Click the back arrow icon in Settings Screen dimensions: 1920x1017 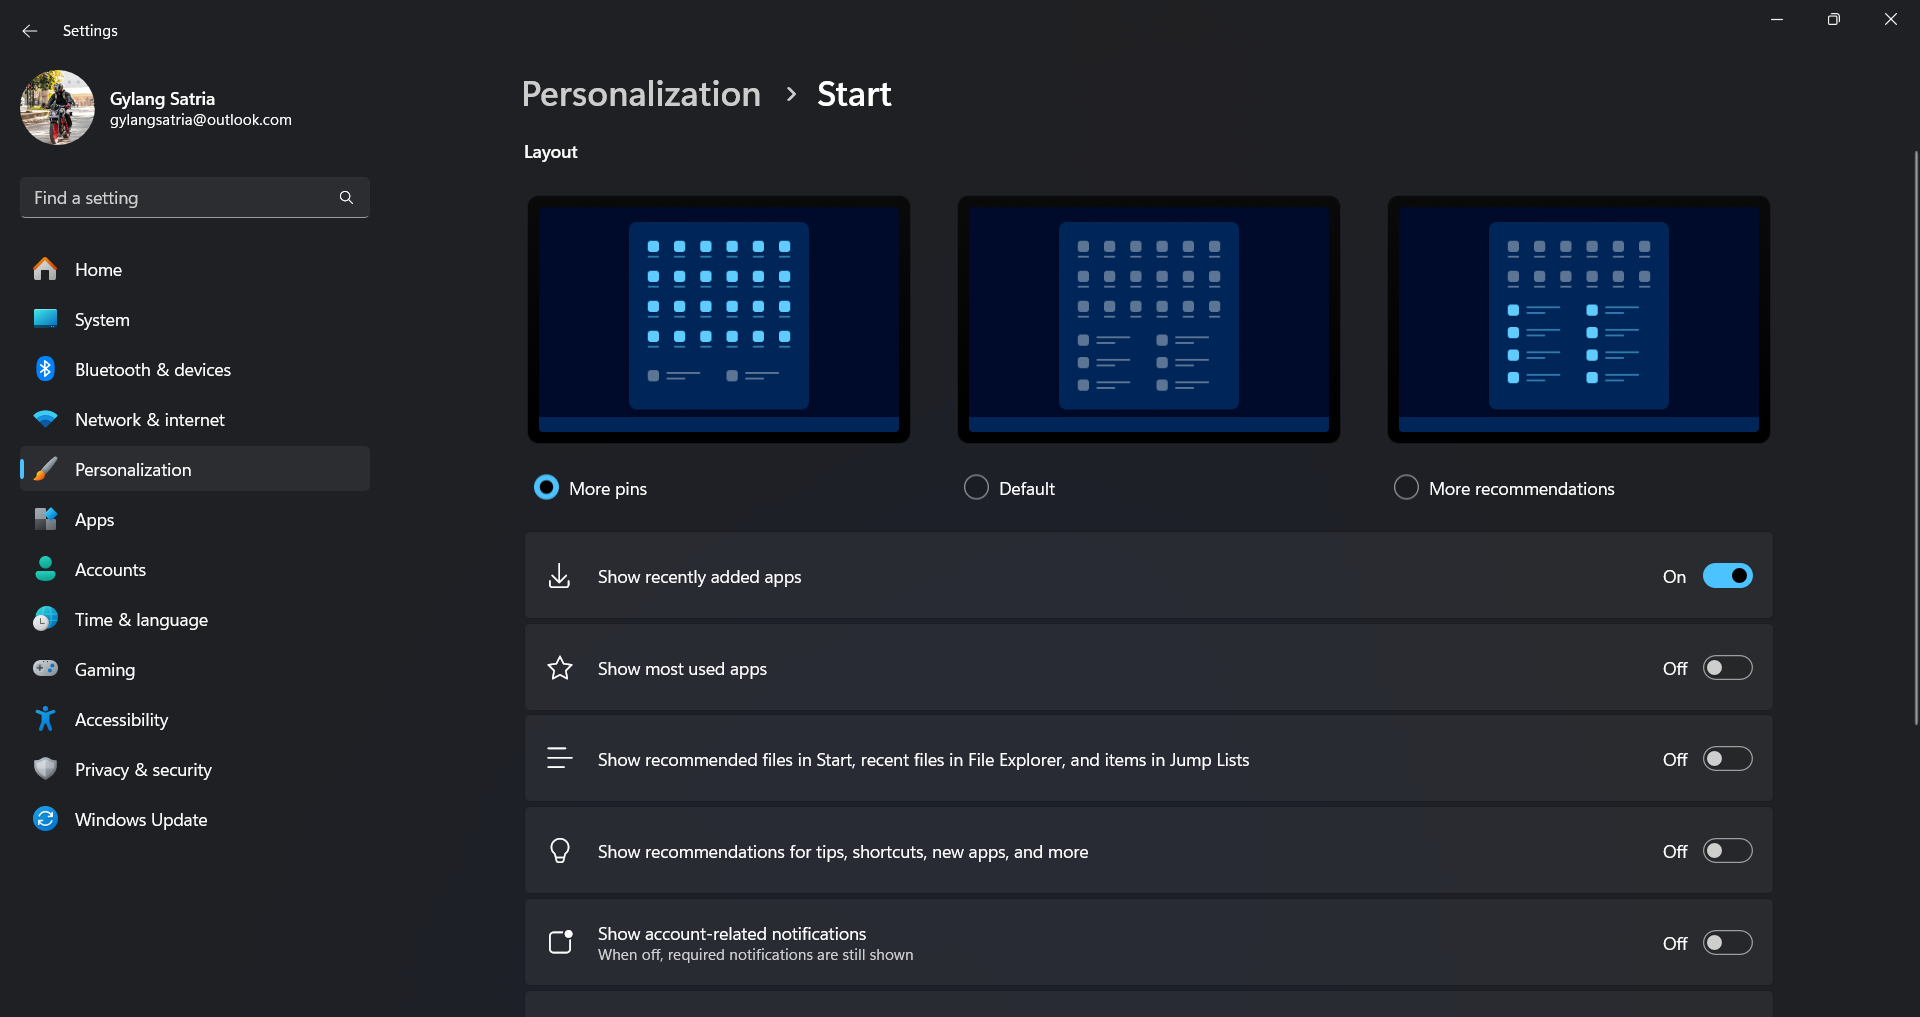coord(30,31)
